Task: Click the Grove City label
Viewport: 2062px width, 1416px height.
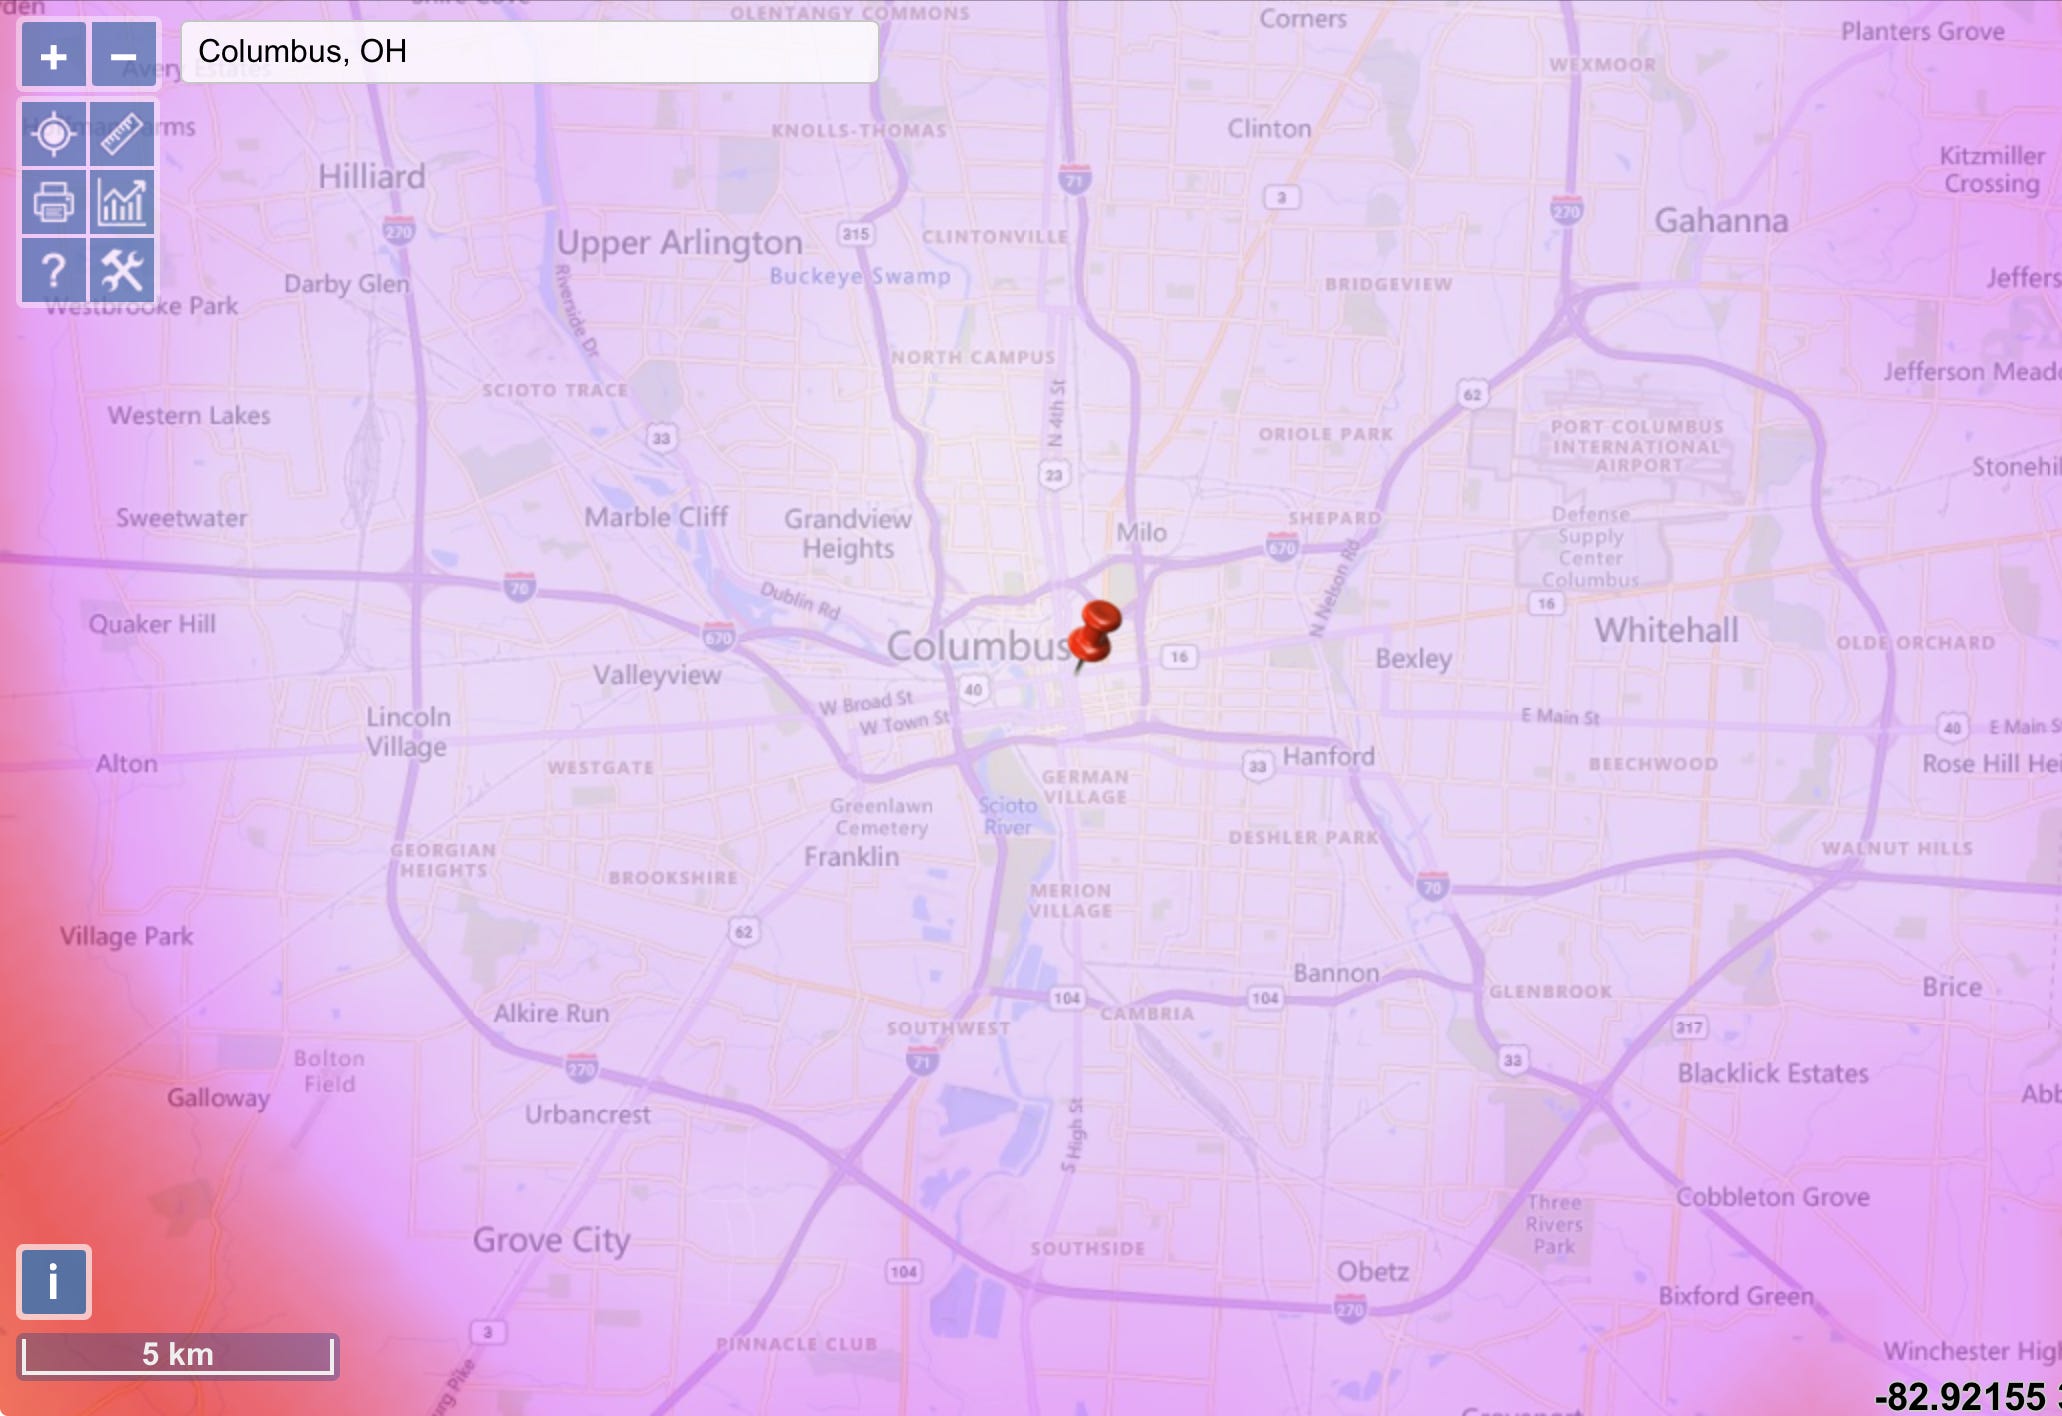Action: pyautogui.click(x=551, y=1241)
